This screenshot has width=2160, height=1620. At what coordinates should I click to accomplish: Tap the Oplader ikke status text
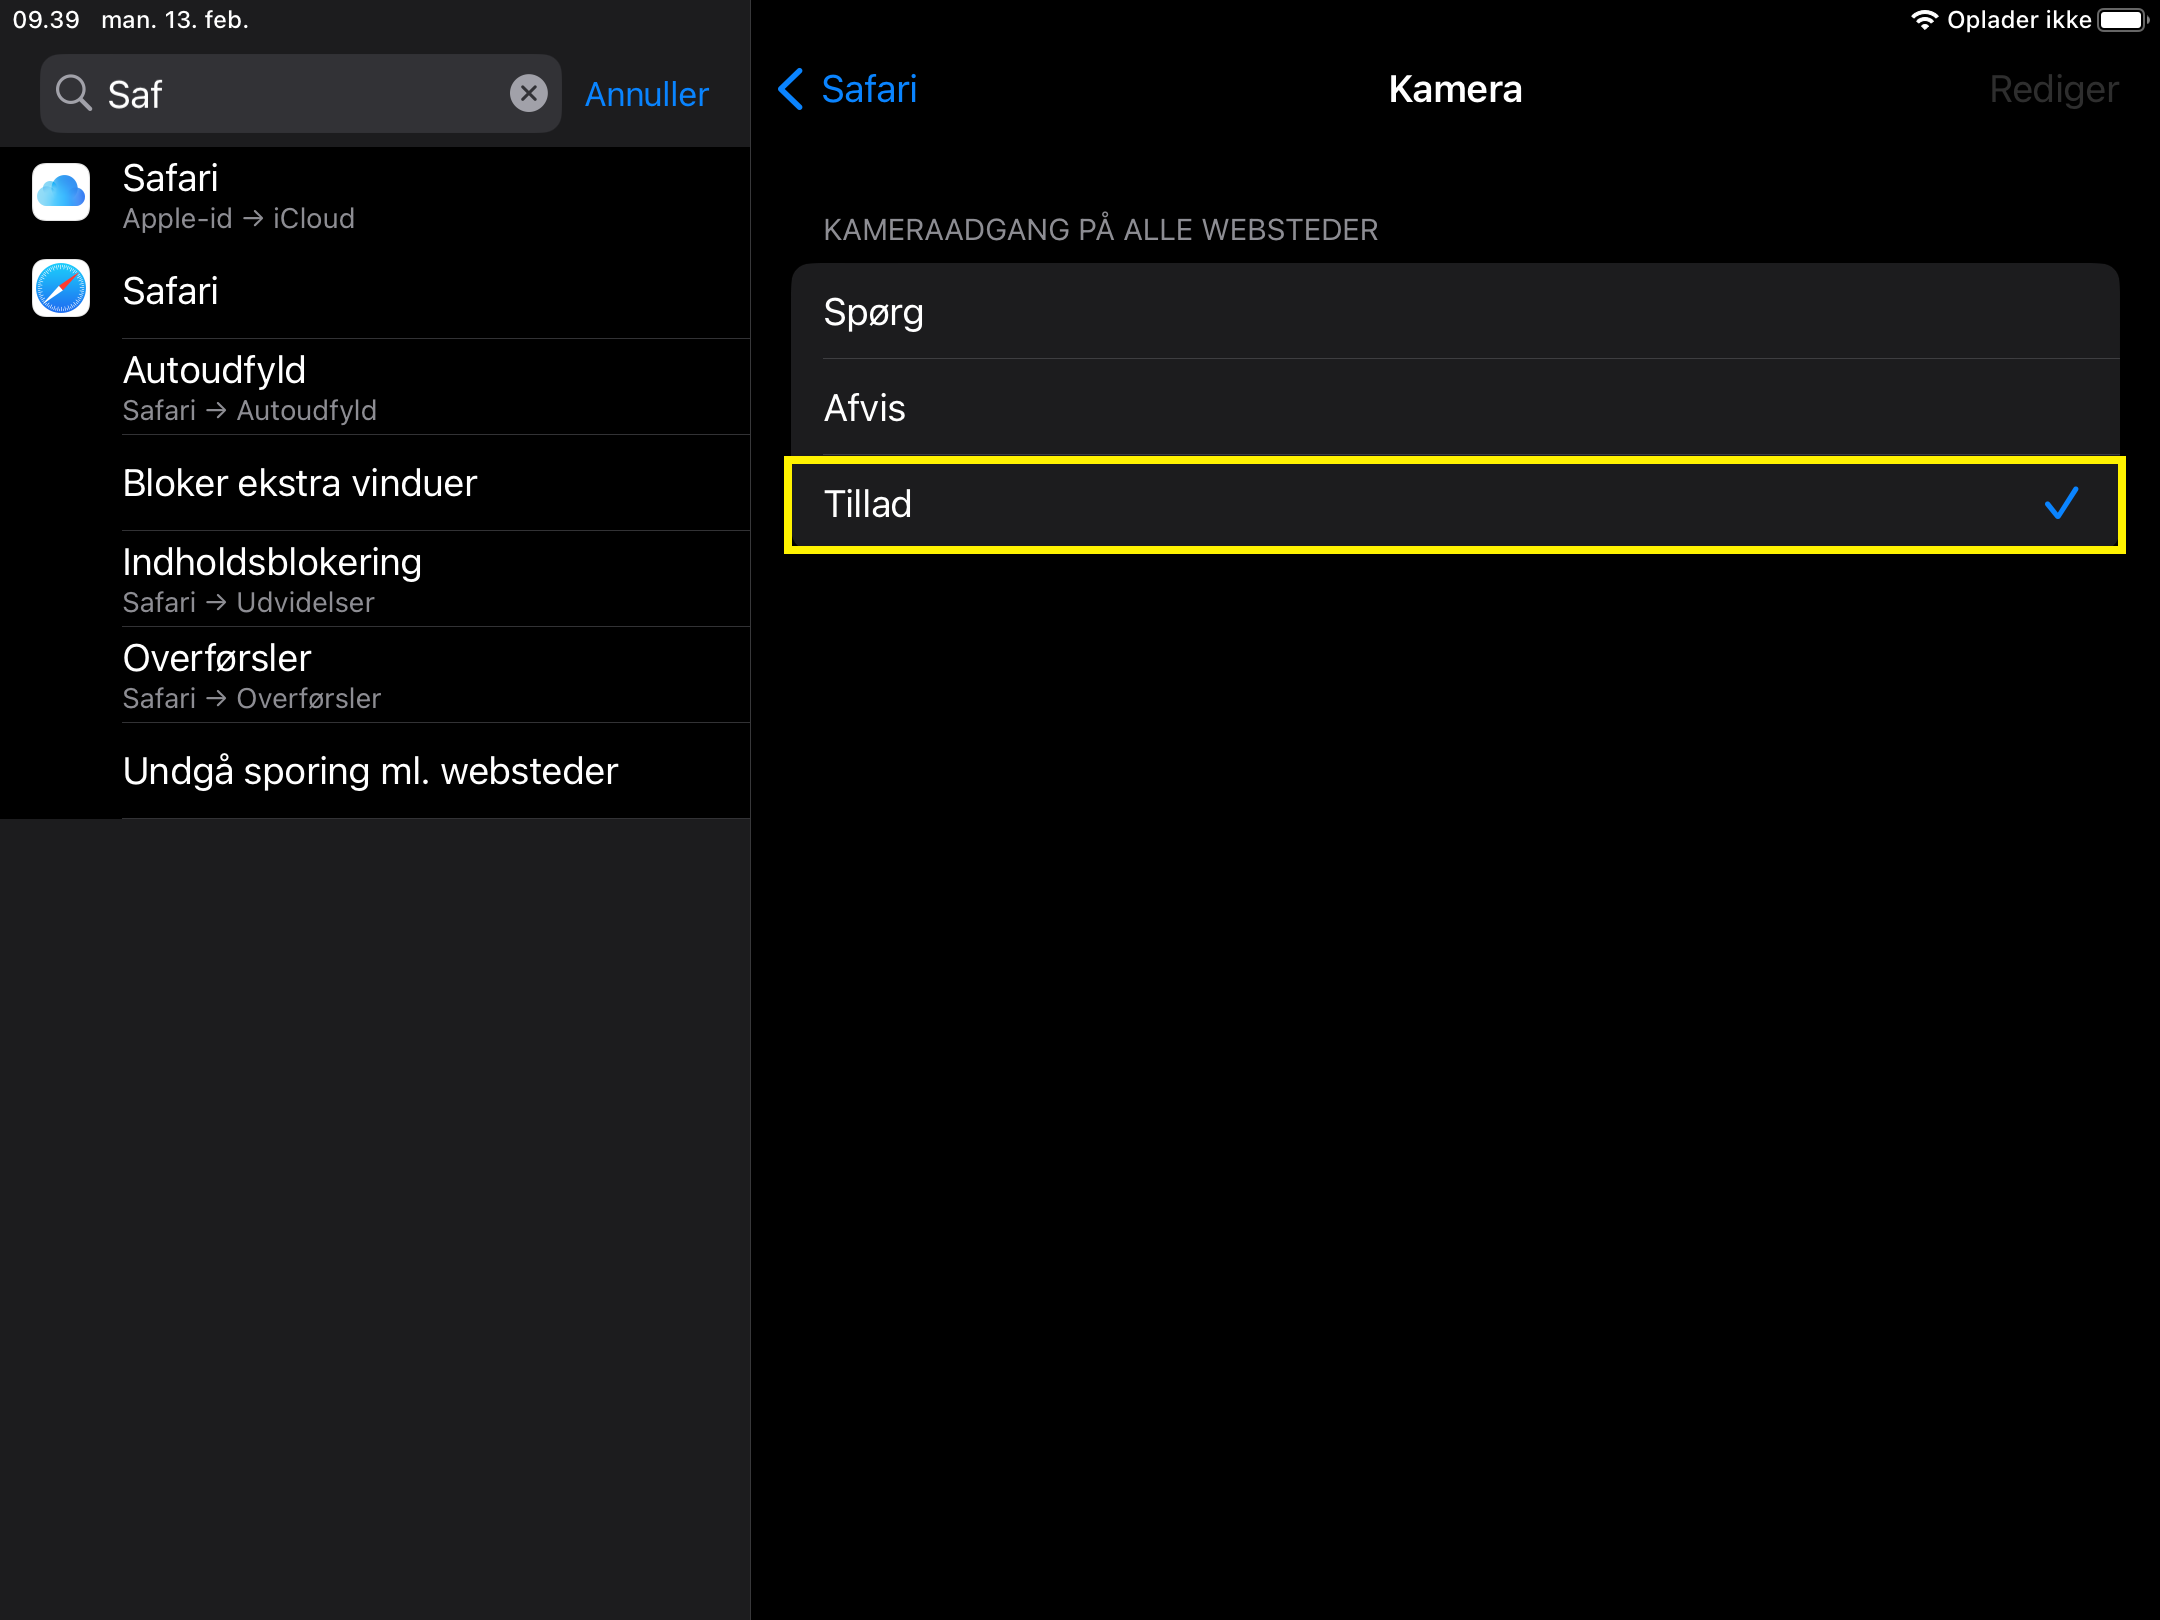[2019, 20]
